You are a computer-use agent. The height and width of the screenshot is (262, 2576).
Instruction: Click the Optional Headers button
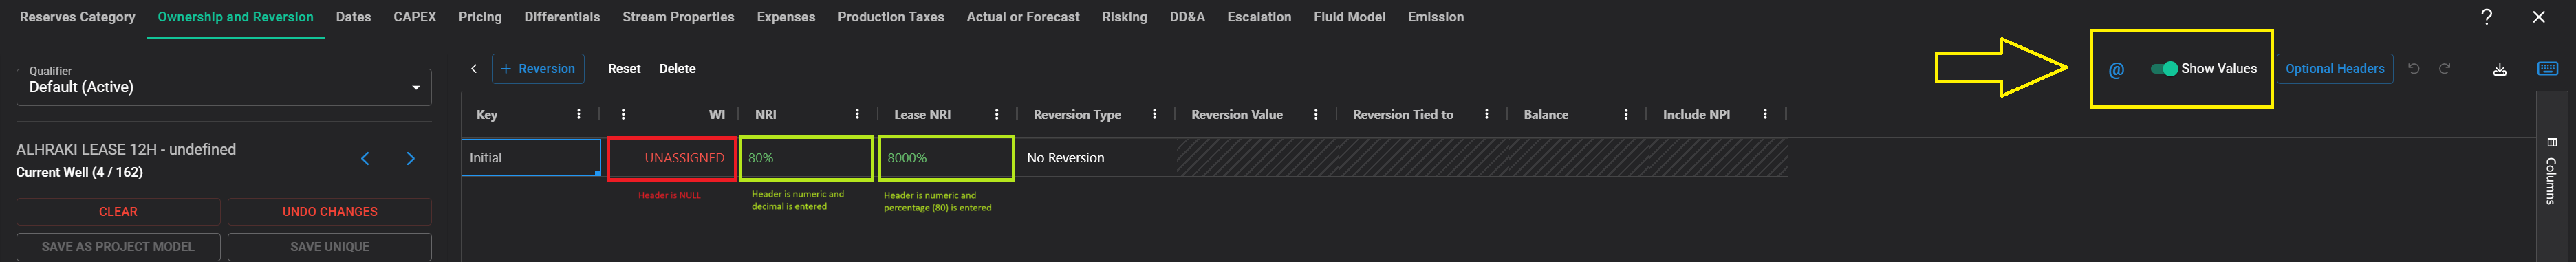pyautogui.click(x=2335, y=69)
